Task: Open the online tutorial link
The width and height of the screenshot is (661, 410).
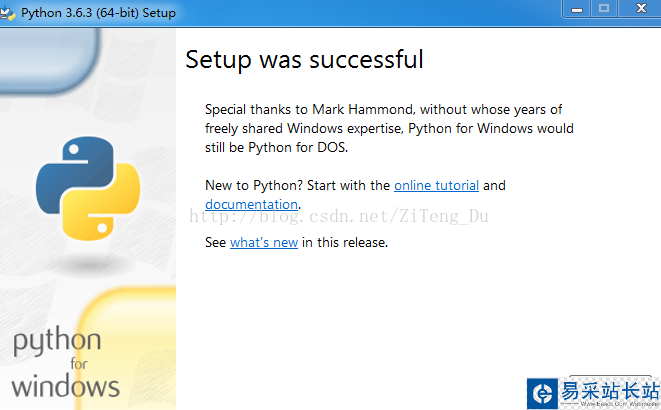Action: [436, 185]
